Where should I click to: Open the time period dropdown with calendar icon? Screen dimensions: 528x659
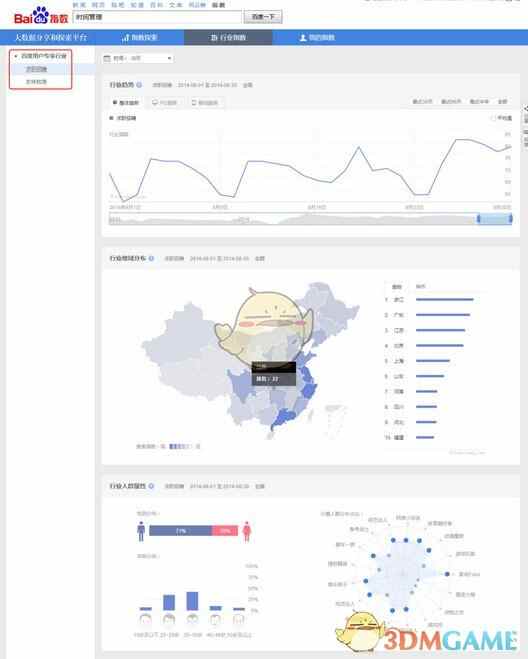click(138, 58)
